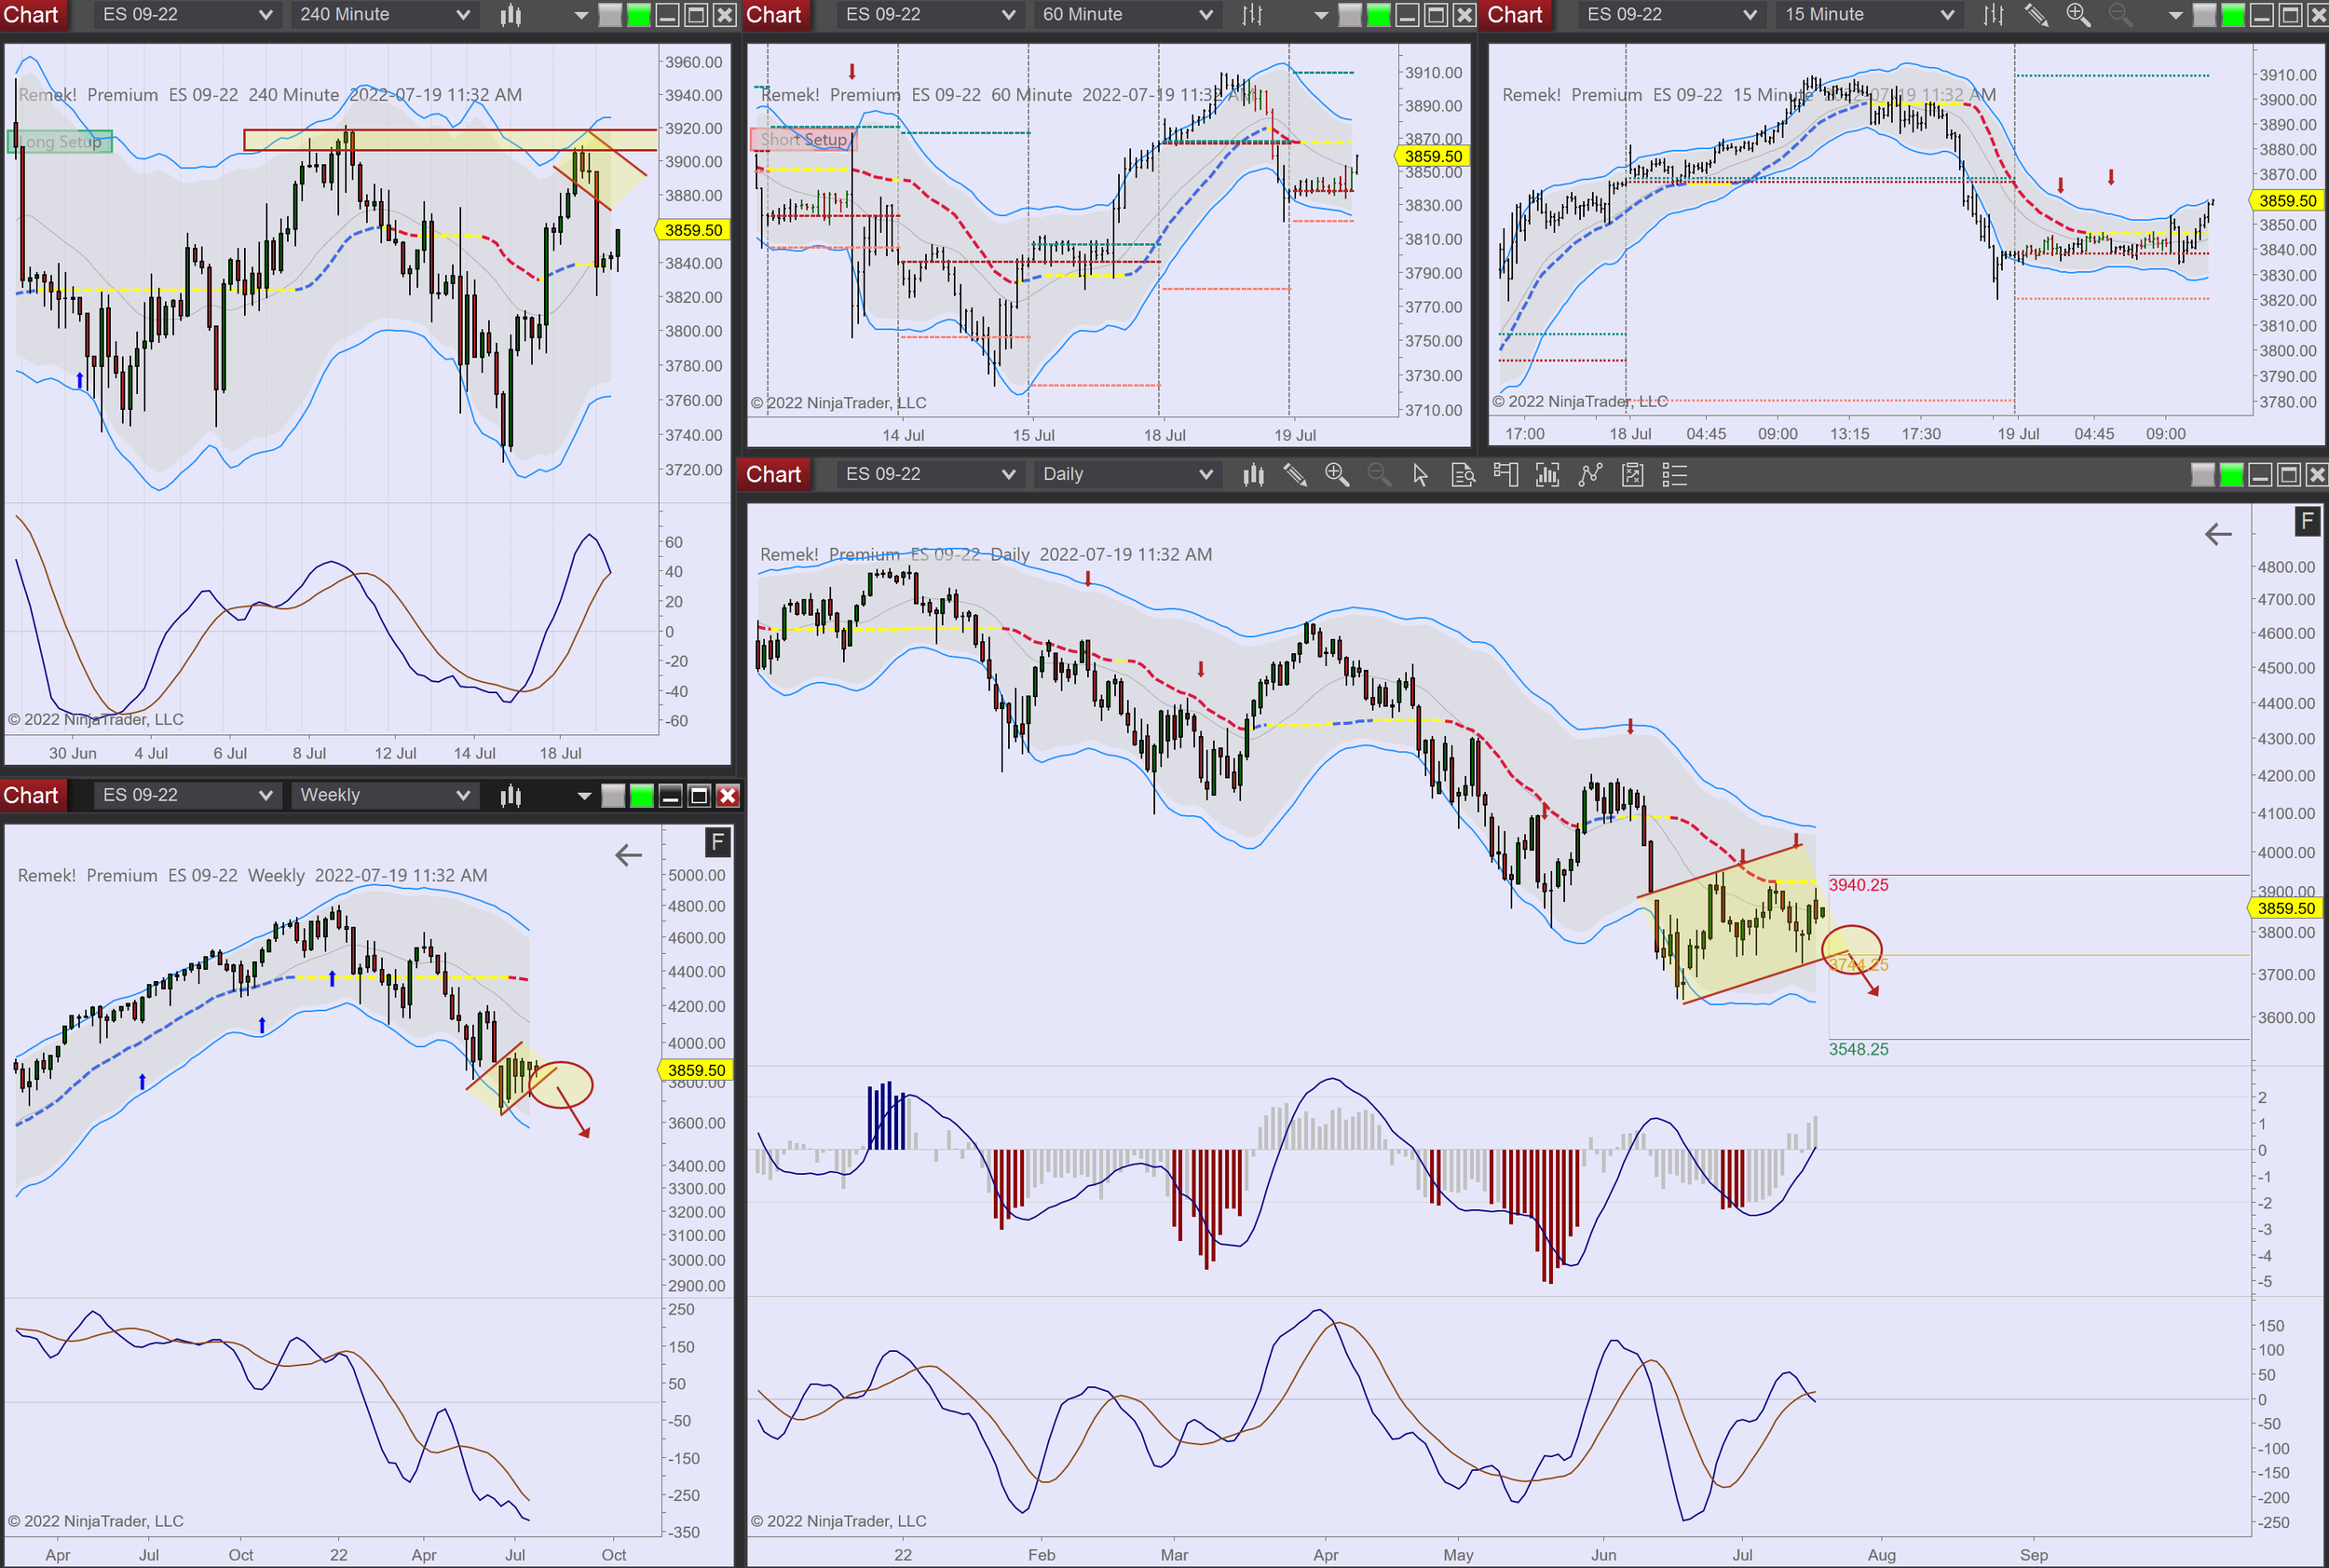The image size is (2329, 1568).
Task: Click the Chart tab of Weekly window
Action: coord(31,795)
